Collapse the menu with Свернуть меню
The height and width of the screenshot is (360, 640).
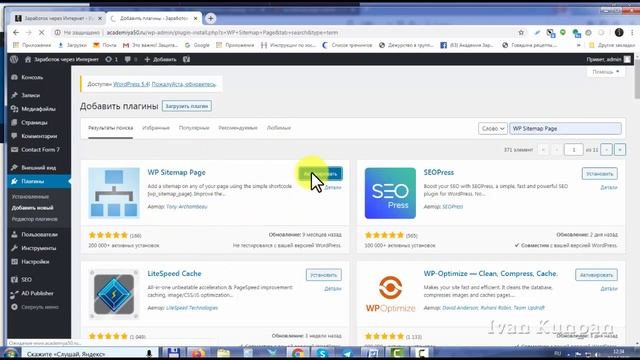(35, 307)
